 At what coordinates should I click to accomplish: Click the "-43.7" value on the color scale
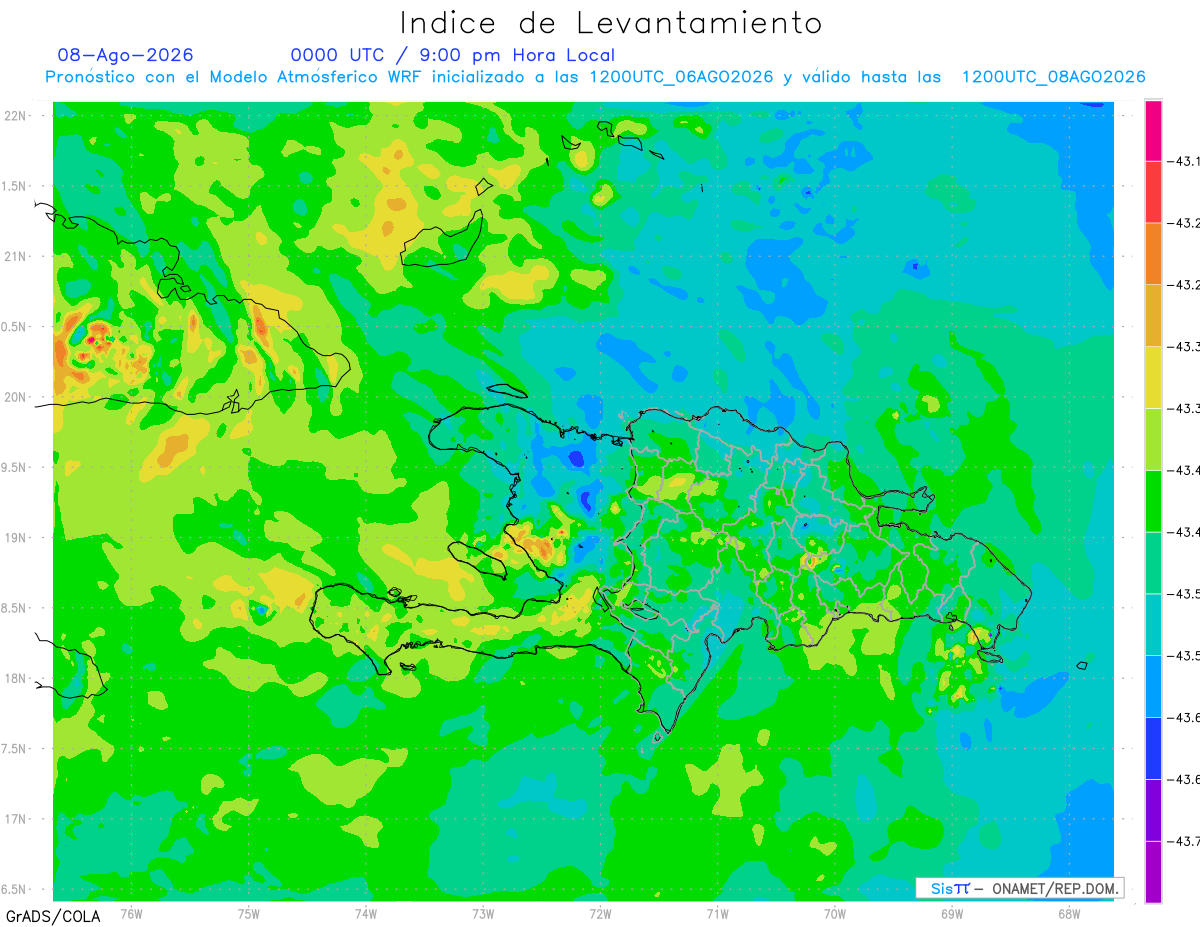point(1184,842)
